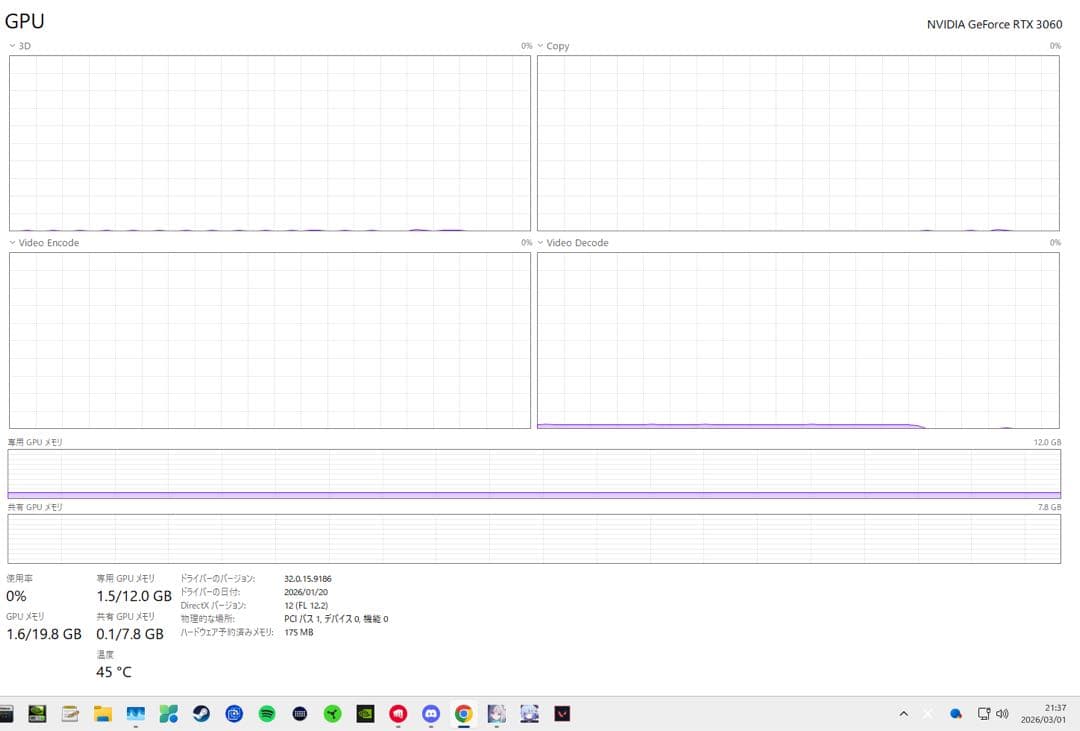
Task: Select the NVIDIA GeForce RTX 3060 label
Action: [x=994, y=24]
